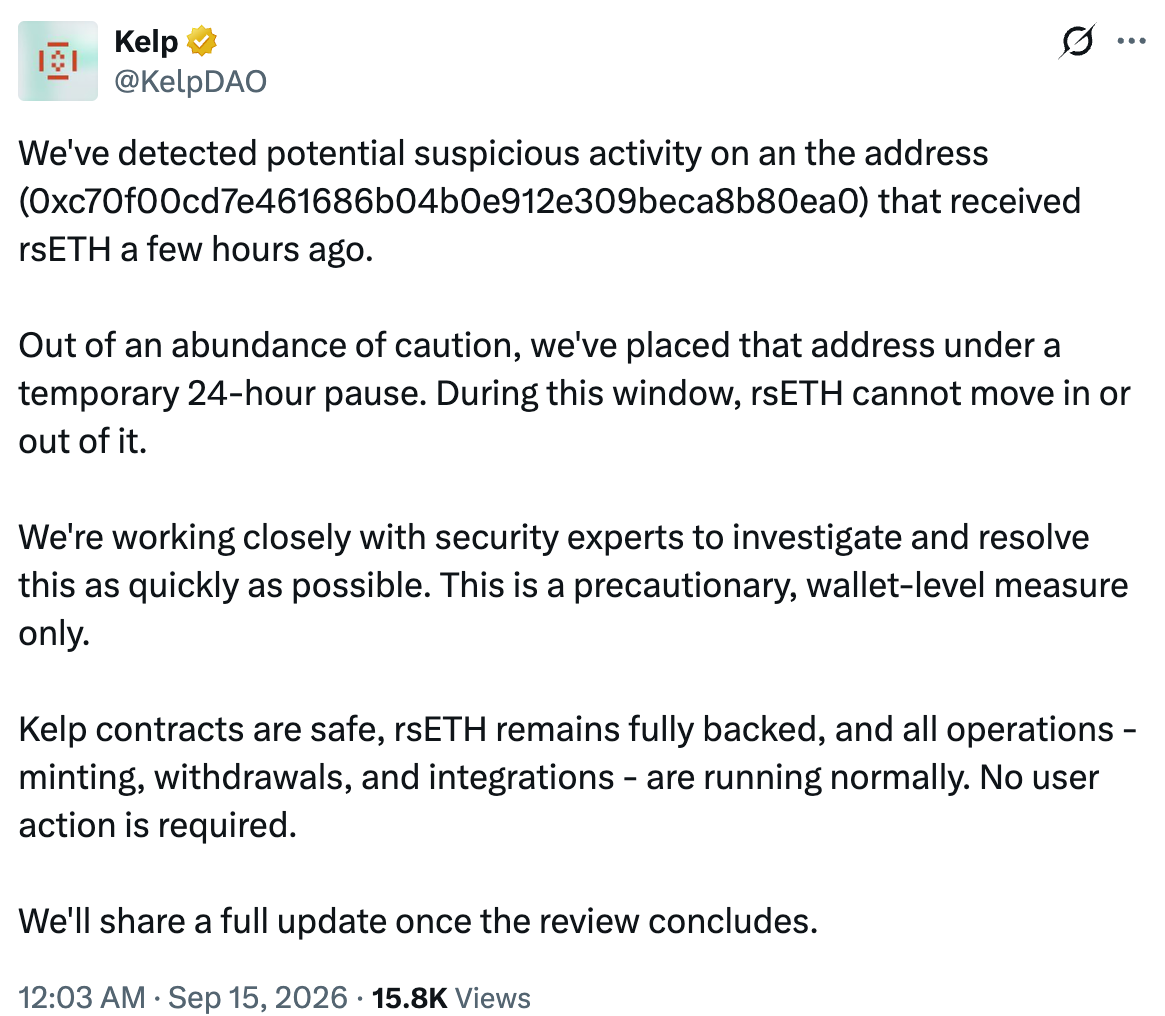Click the "We've detected potential suspicious activity" line
Screen dimensions: 1165x1016
click(503, 154)
